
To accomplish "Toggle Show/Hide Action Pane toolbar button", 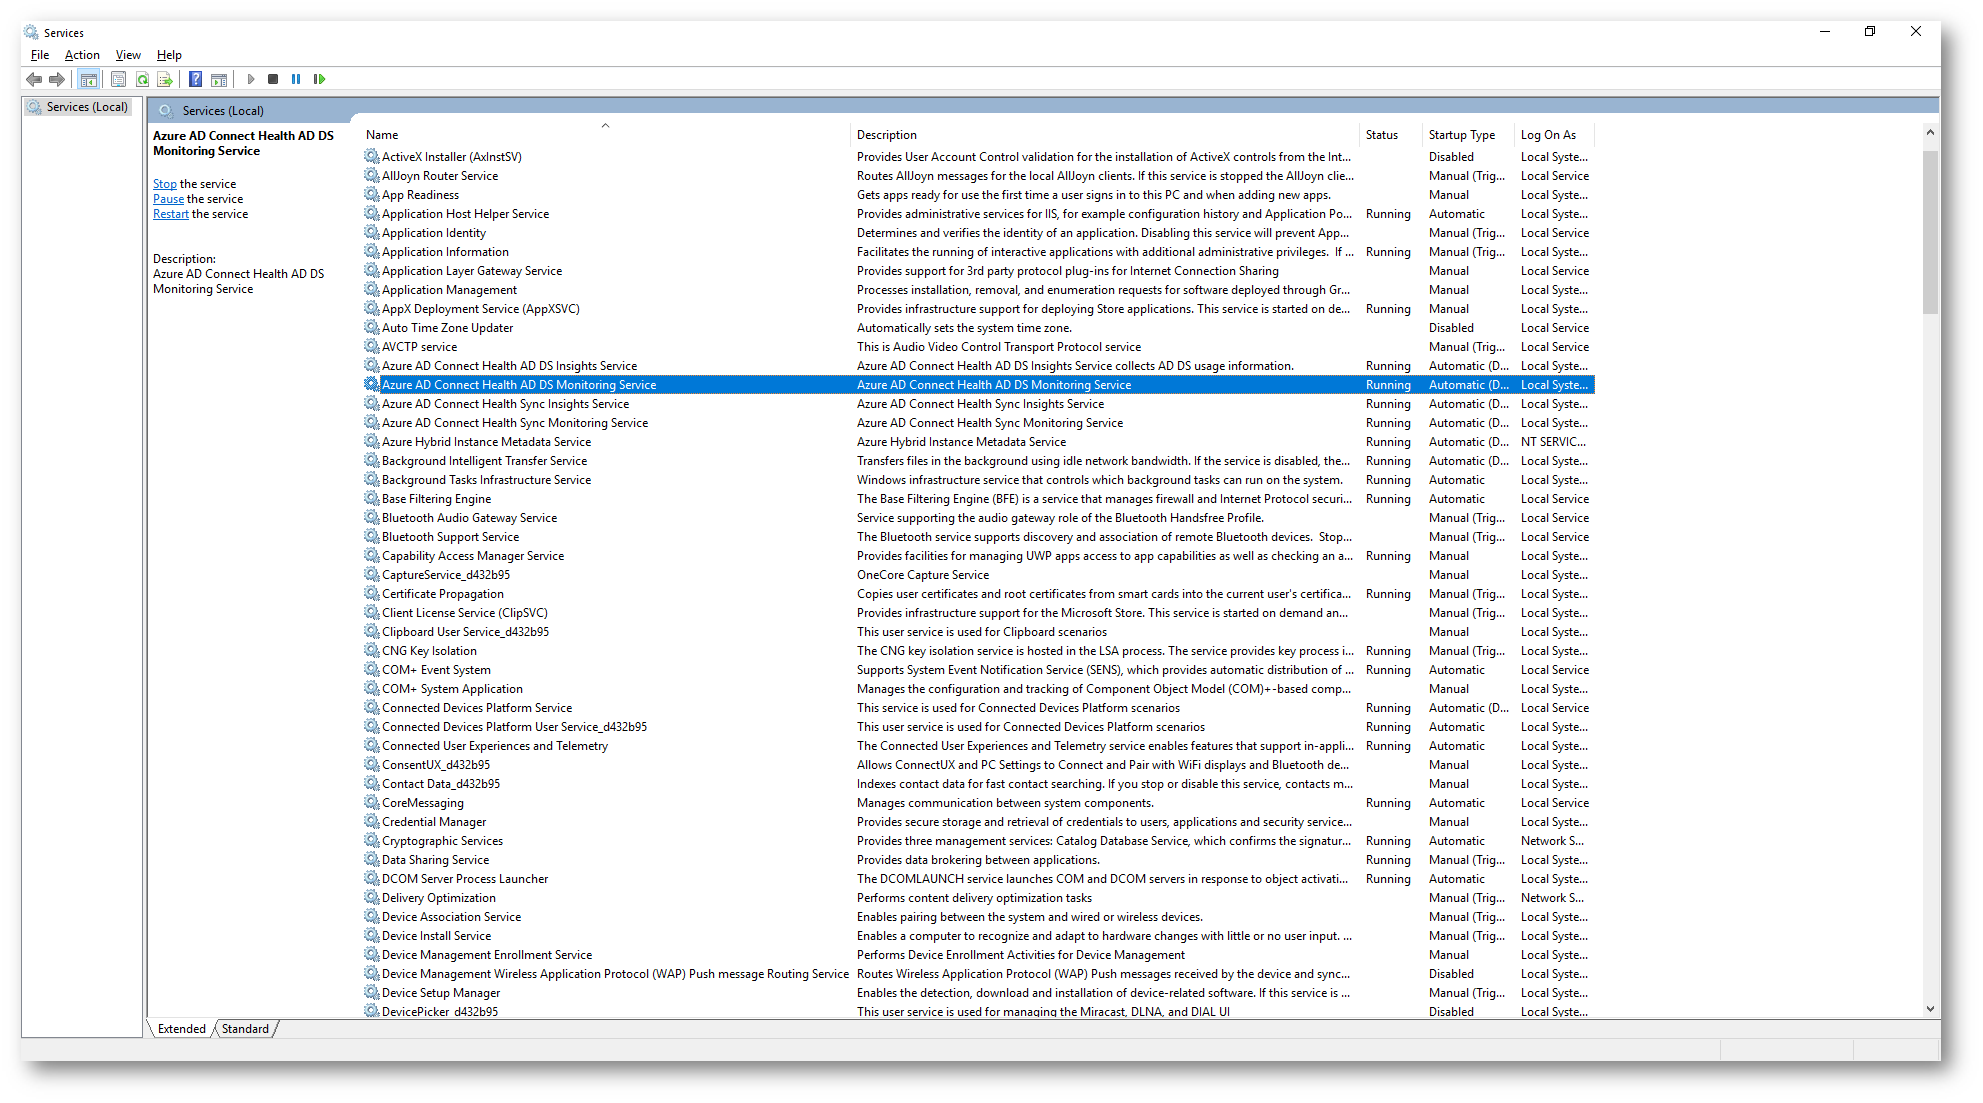I will pyautogui.click(x=219, y=79).
